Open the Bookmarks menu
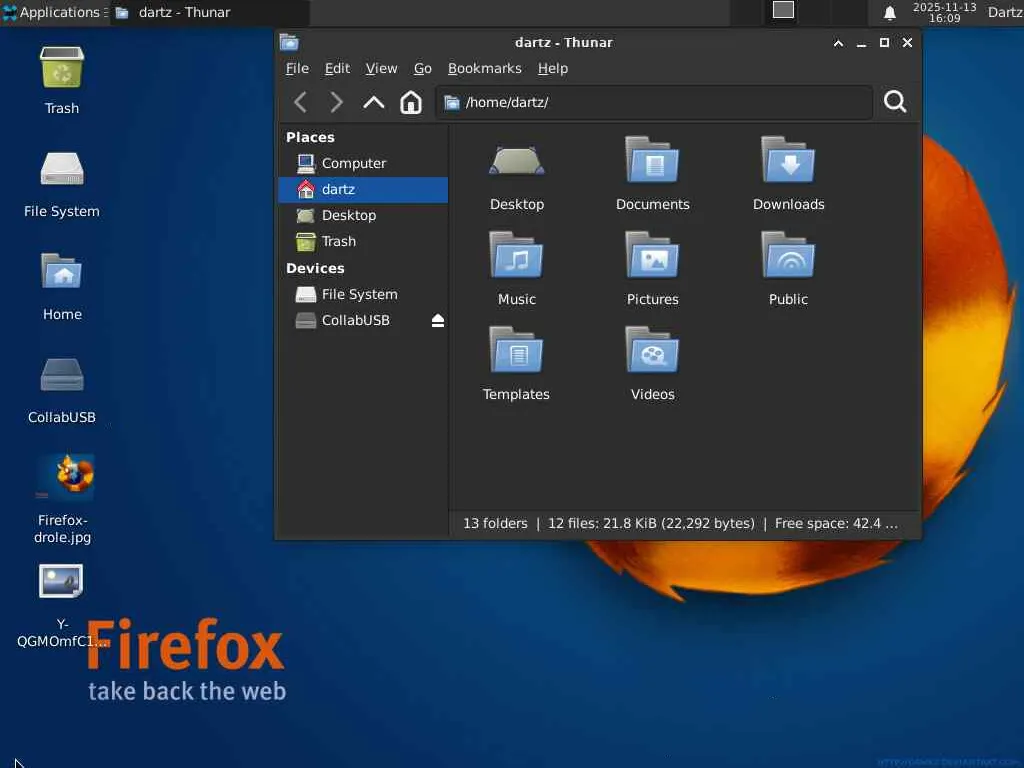This screenshot has height=768, width=1024. 485,69
